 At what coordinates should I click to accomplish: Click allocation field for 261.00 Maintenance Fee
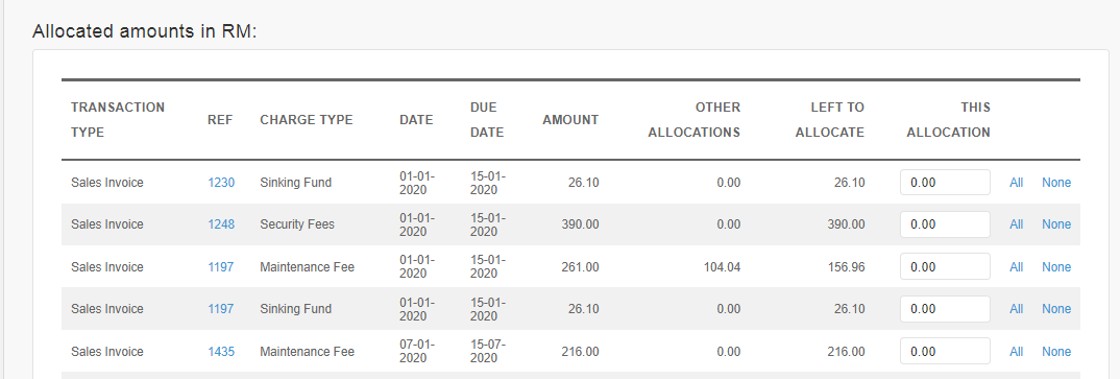[945, 267]
